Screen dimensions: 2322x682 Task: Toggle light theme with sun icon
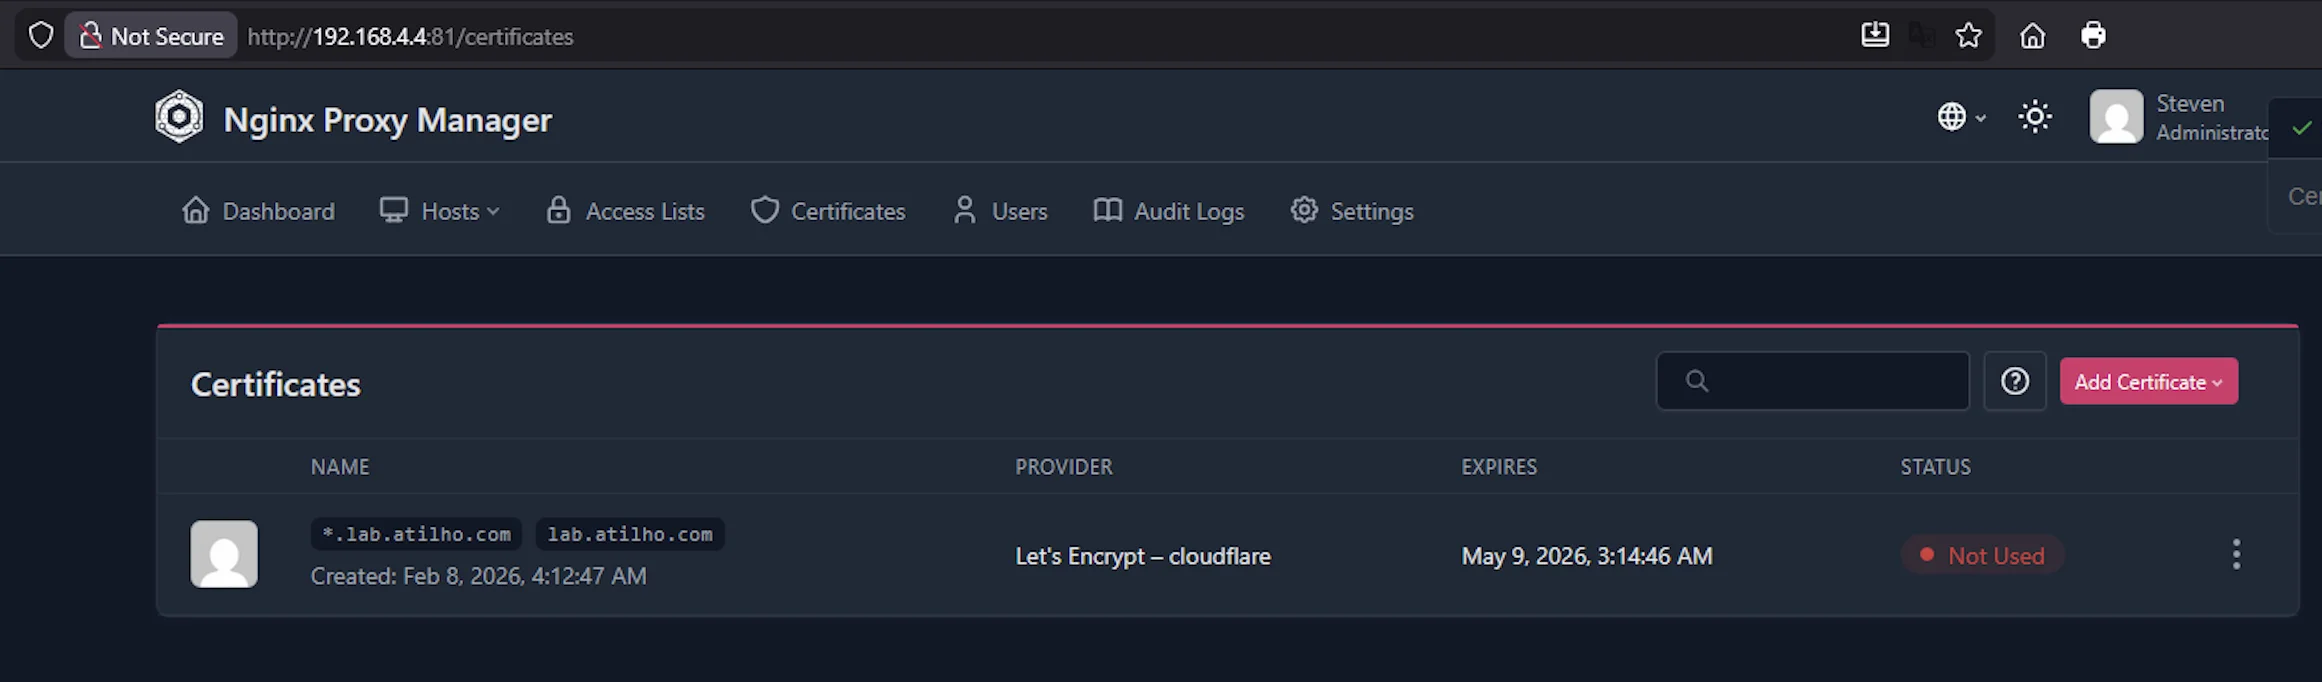(x=2035, y=117)
